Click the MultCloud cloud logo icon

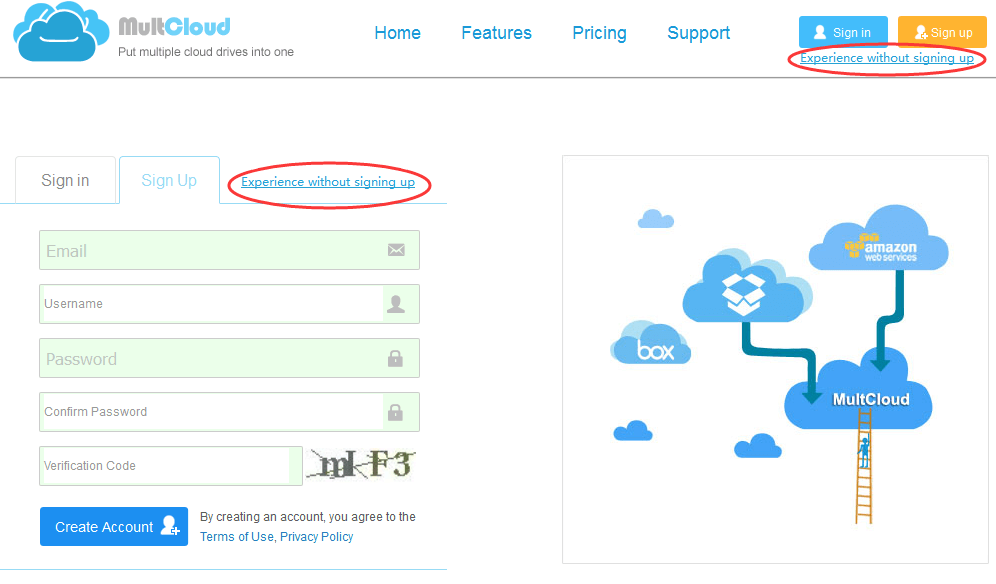pyautogui.click(x=60, y=32)
